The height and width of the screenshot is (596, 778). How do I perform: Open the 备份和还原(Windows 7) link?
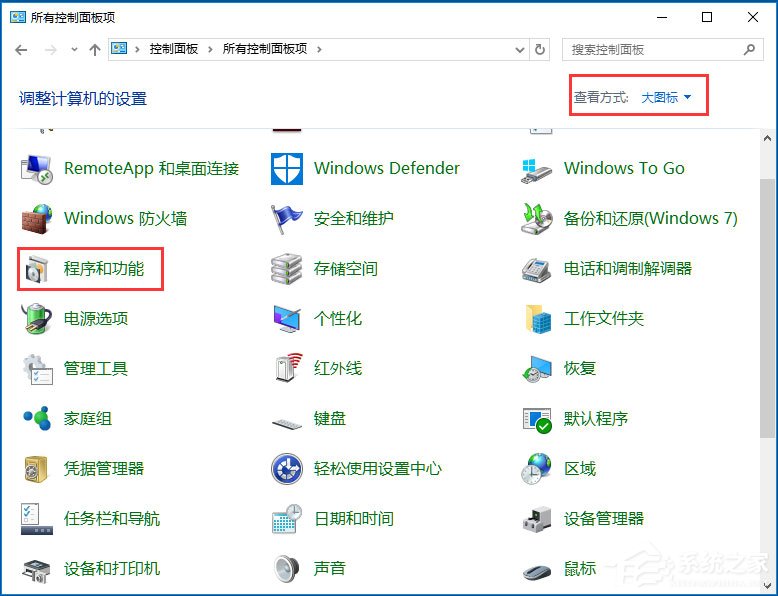[x=650, y=219]
